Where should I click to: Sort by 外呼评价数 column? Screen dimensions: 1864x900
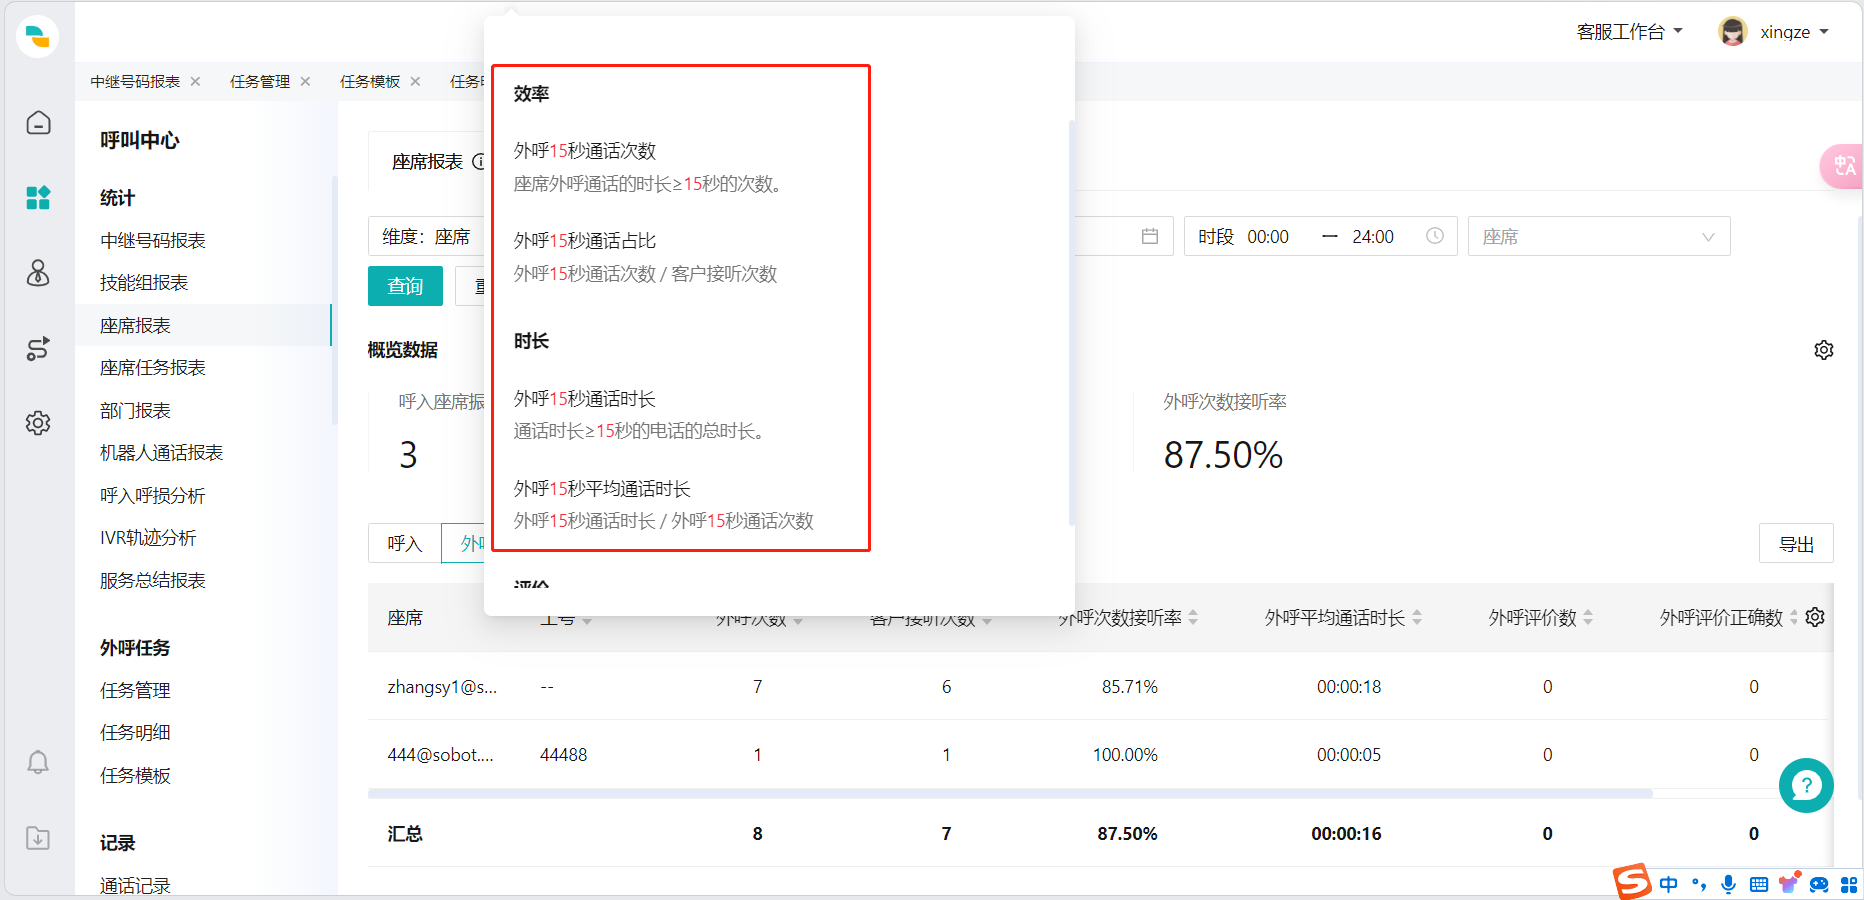1588,618
